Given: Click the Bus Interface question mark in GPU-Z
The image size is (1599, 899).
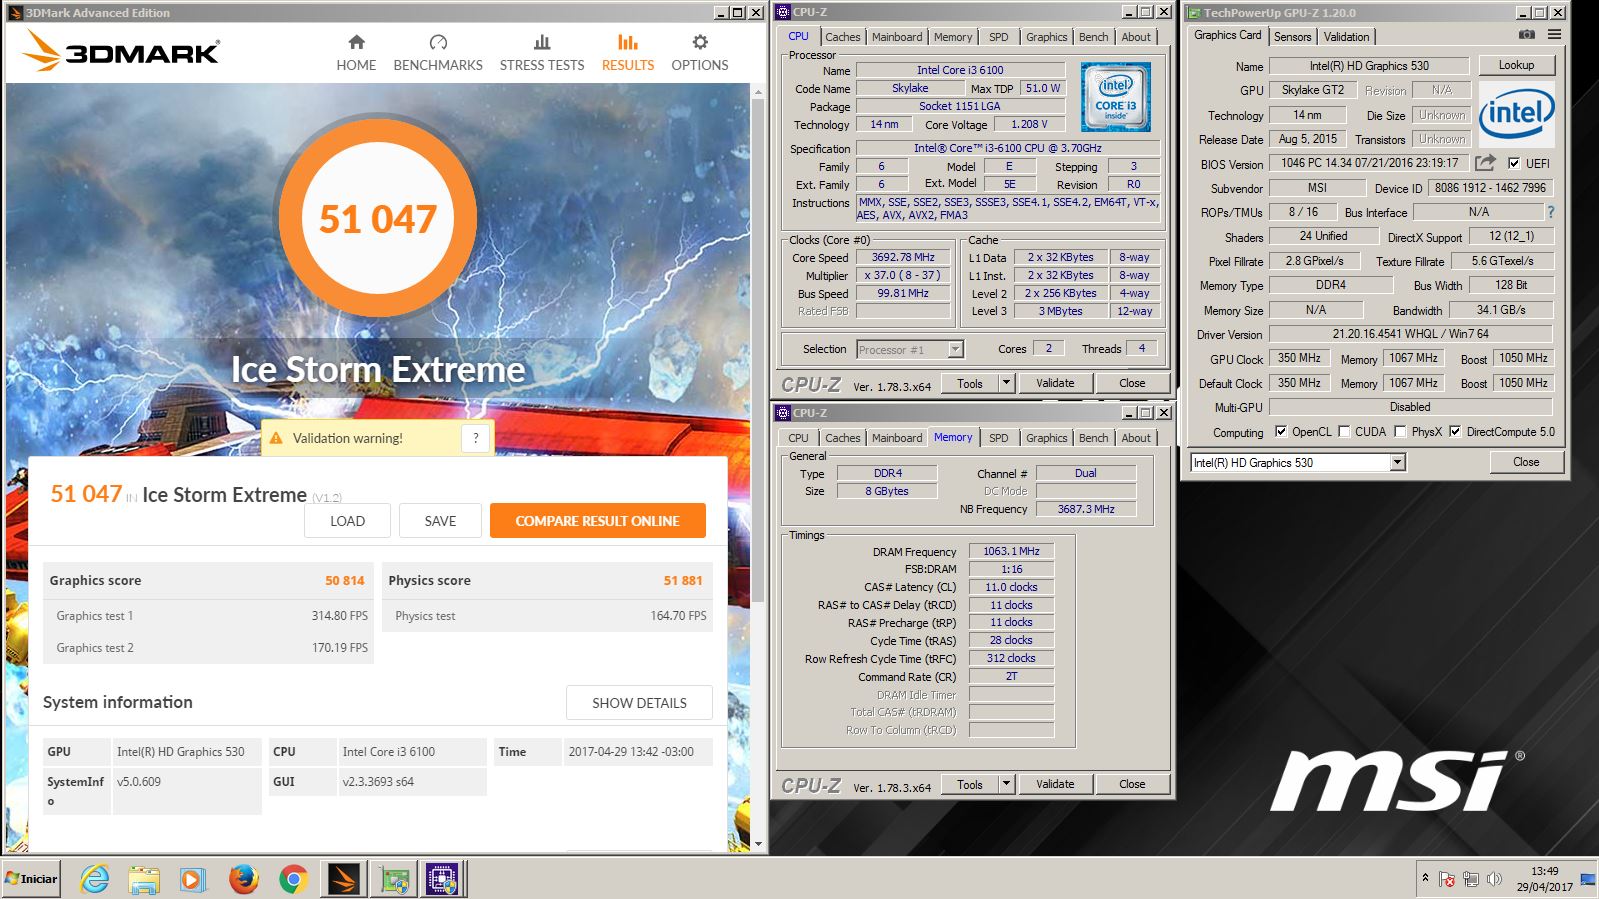Looking at the screenshot, I should [x=1551, y=212].
